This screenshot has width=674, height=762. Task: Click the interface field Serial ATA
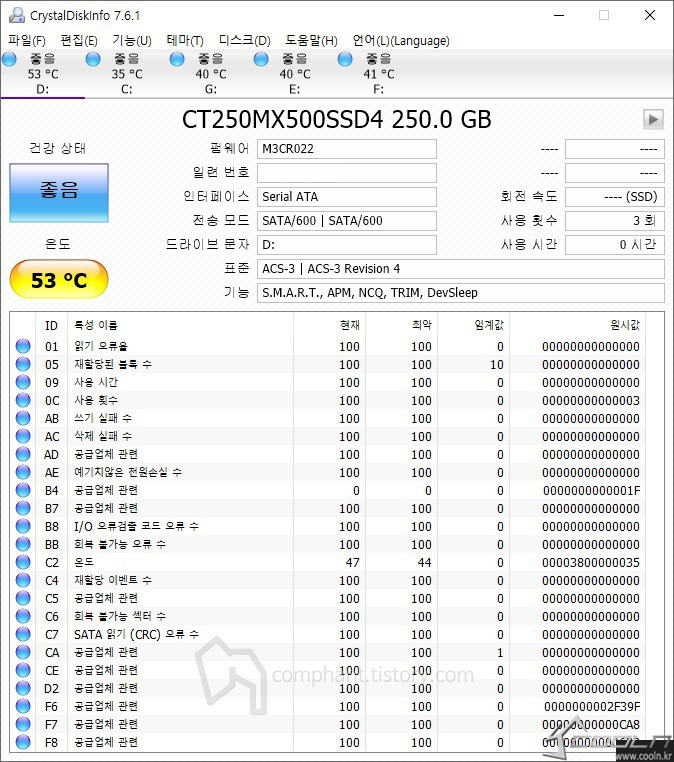[346, 196]
